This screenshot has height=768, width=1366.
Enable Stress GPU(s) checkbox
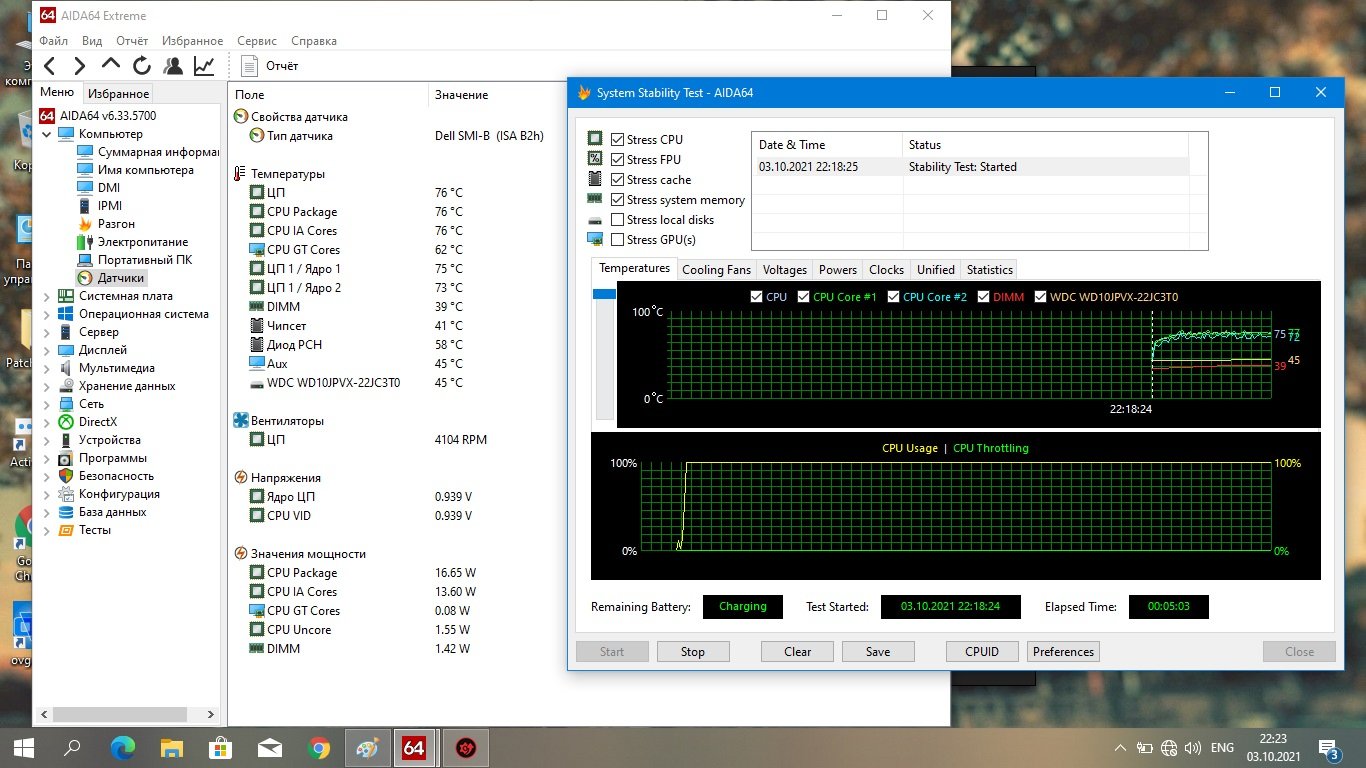click(x=618, y=240)
